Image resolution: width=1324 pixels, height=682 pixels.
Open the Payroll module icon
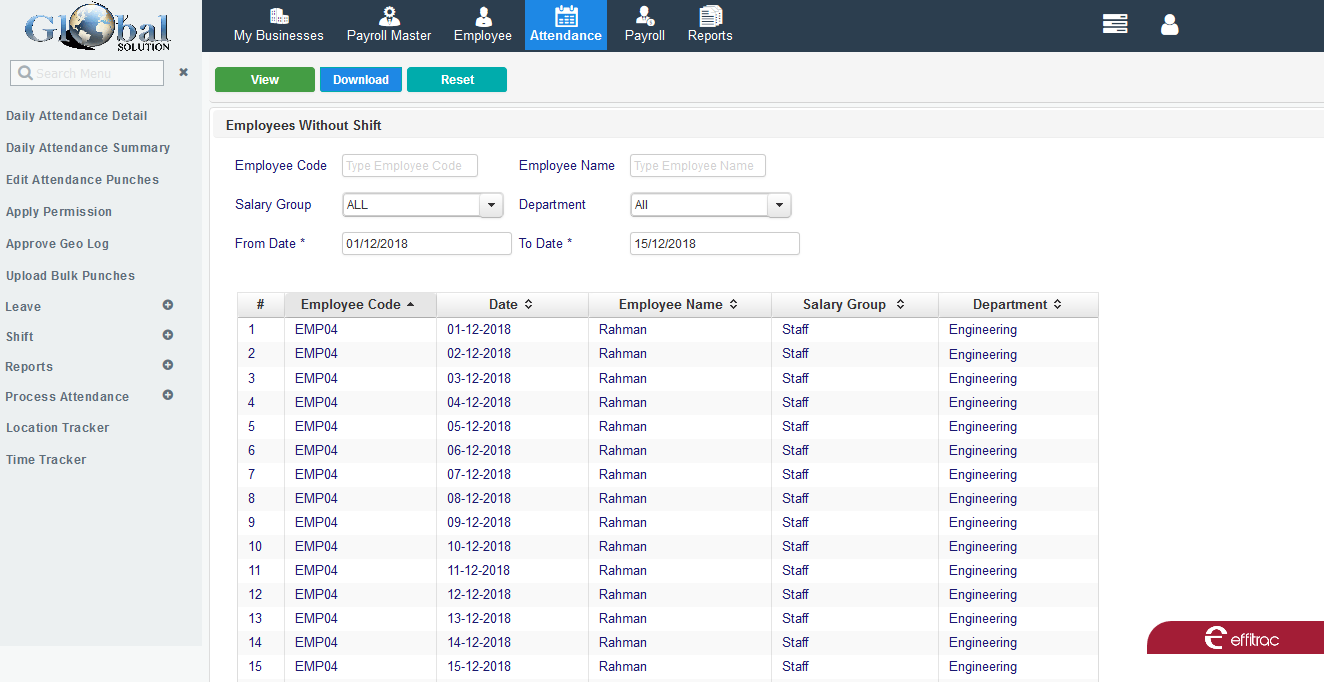644,25
